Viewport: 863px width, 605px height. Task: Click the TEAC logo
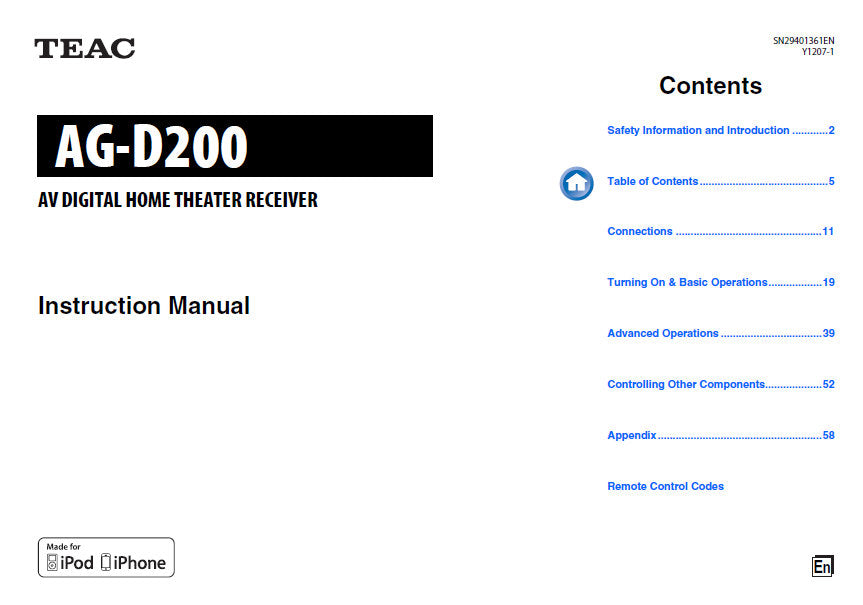tap(85, 47)
